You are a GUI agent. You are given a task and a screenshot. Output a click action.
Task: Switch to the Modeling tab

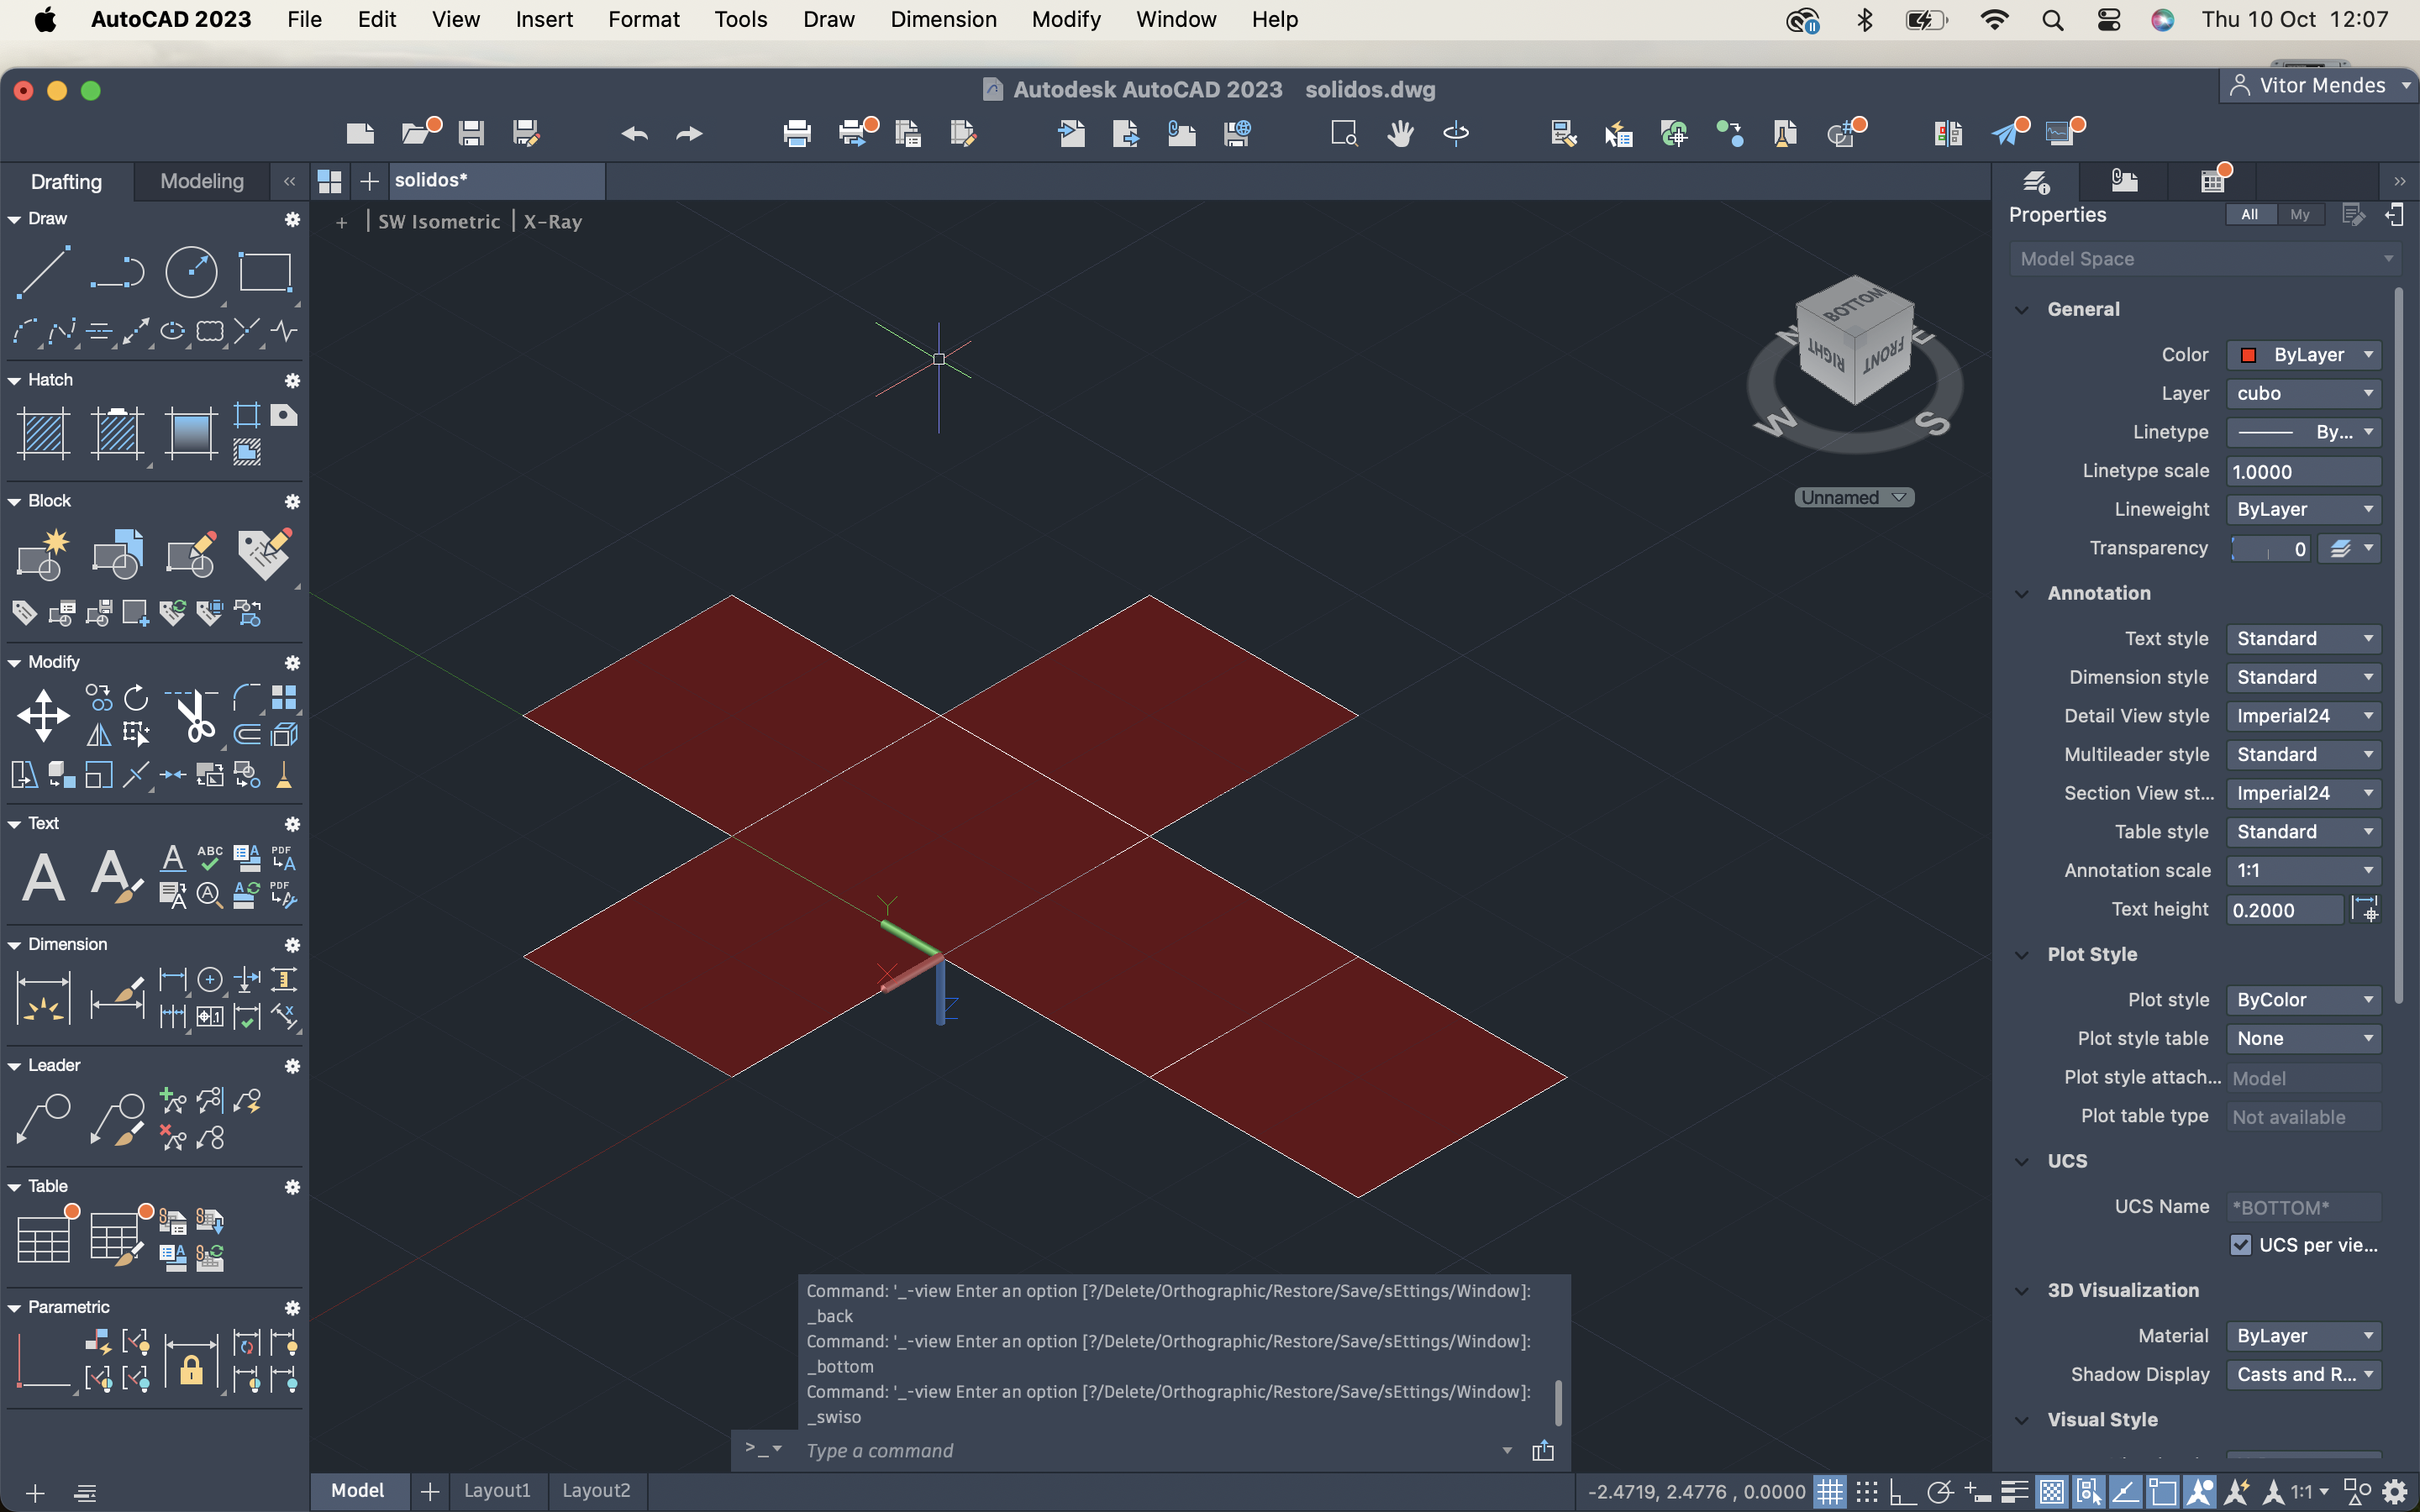click(x=201, y=181)
